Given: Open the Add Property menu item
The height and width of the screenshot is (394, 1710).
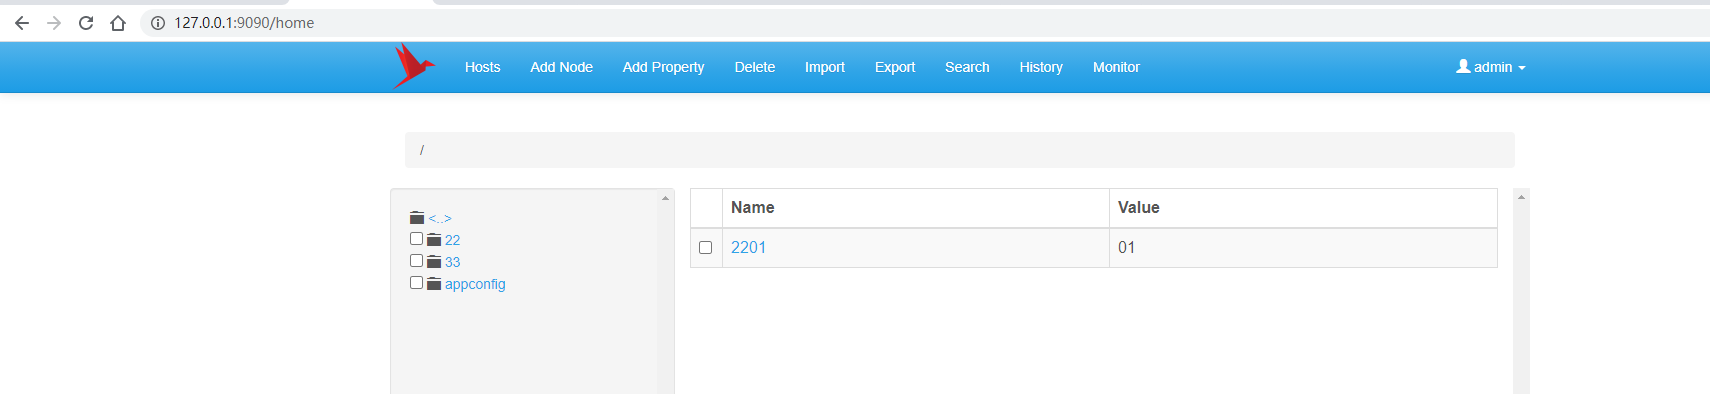Looking at the screenshot, I should pyautogui.click(x=663, y=67).
